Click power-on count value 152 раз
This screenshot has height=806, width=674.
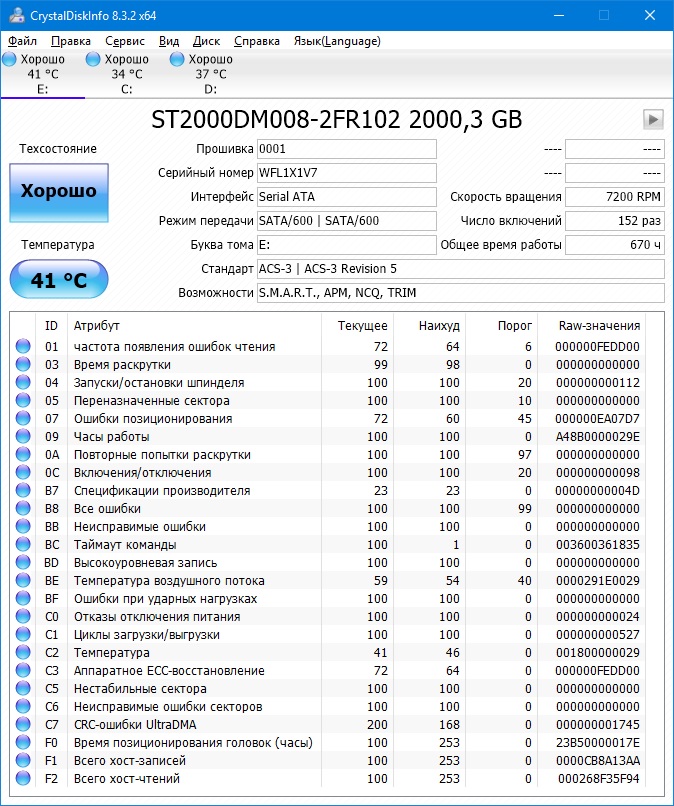pos(615,221)
